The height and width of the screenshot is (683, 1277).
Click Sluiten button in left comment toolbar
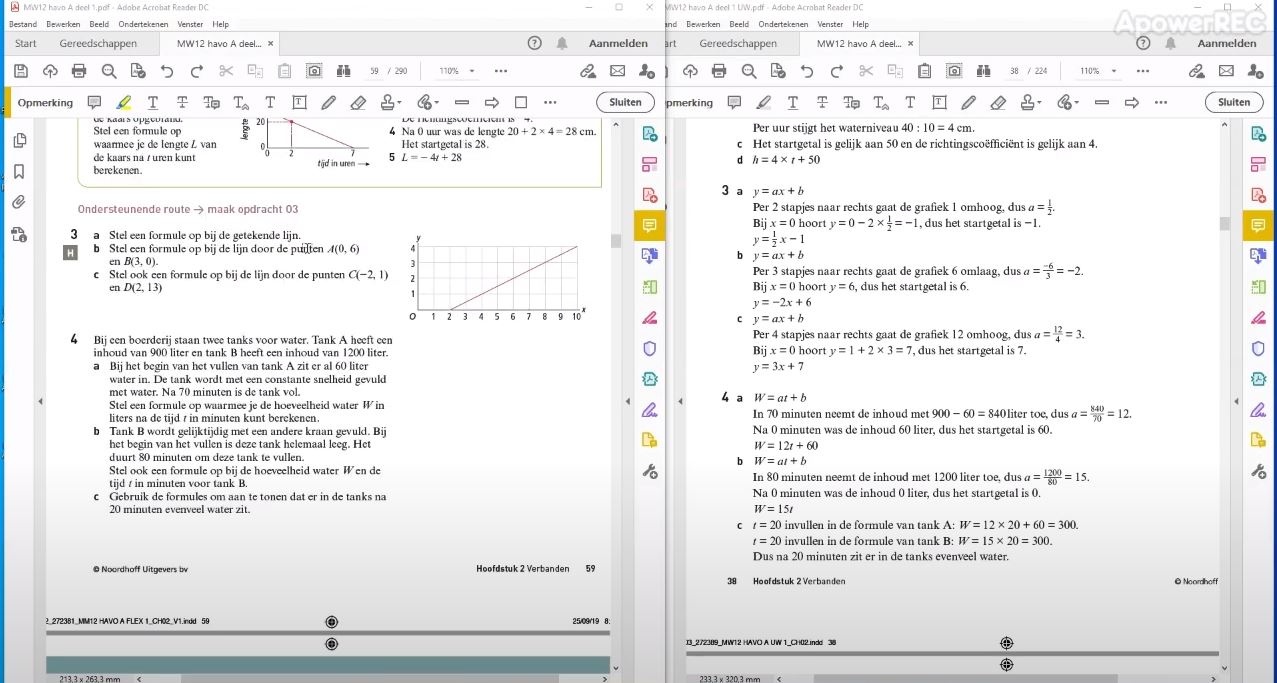[625, 102]
